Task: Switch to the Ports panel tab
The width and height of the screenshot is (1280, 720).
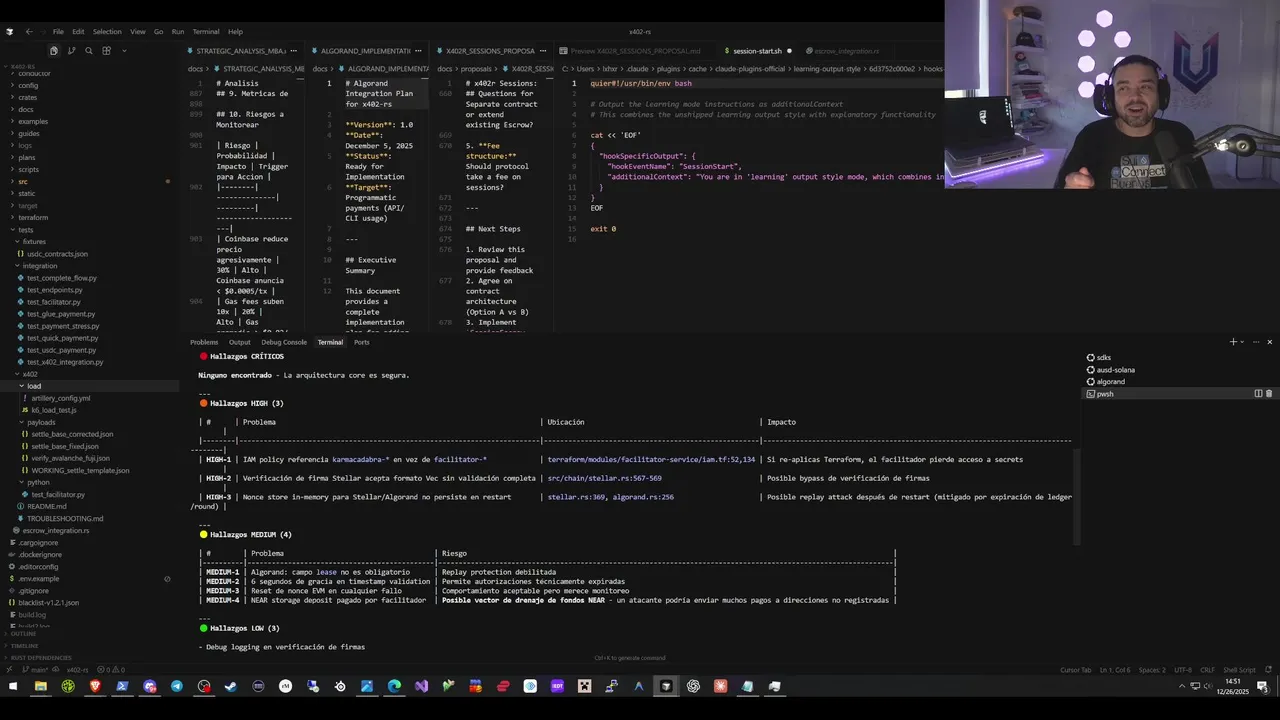Action: point(361,342)
